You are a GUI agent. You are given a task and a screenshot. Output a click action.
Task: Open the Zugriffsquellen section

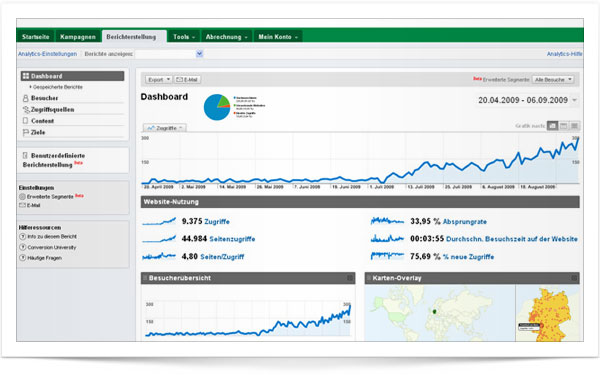tap(52, 110)
